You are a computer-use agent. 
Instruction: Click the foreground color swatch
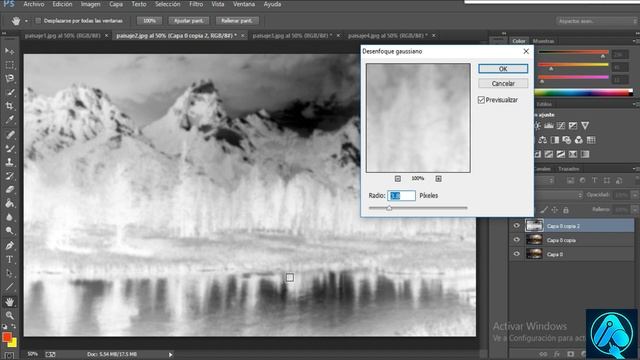tap(7, 337)
